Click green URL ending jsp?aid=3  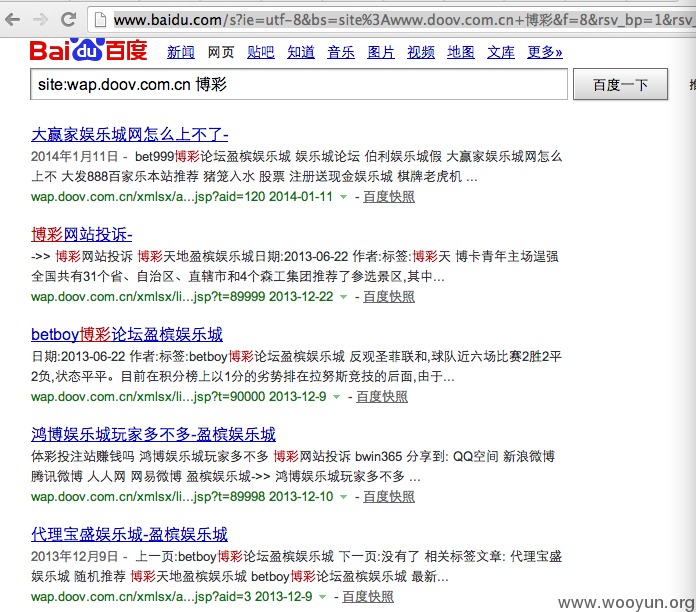tap(141, 596)
